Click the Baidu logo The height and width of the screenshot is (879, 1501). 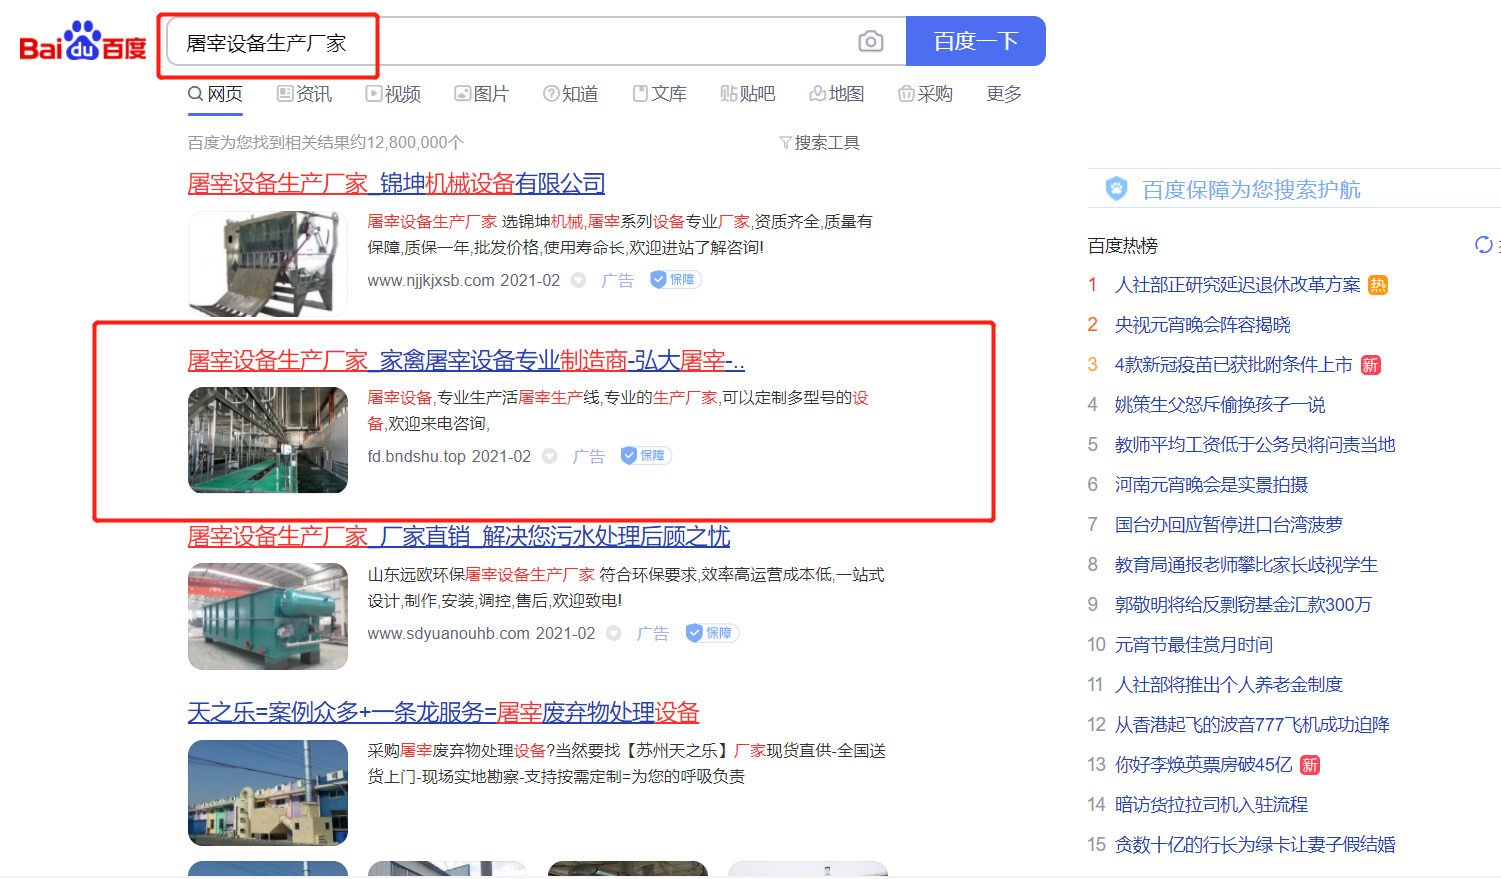click(83, 42)
